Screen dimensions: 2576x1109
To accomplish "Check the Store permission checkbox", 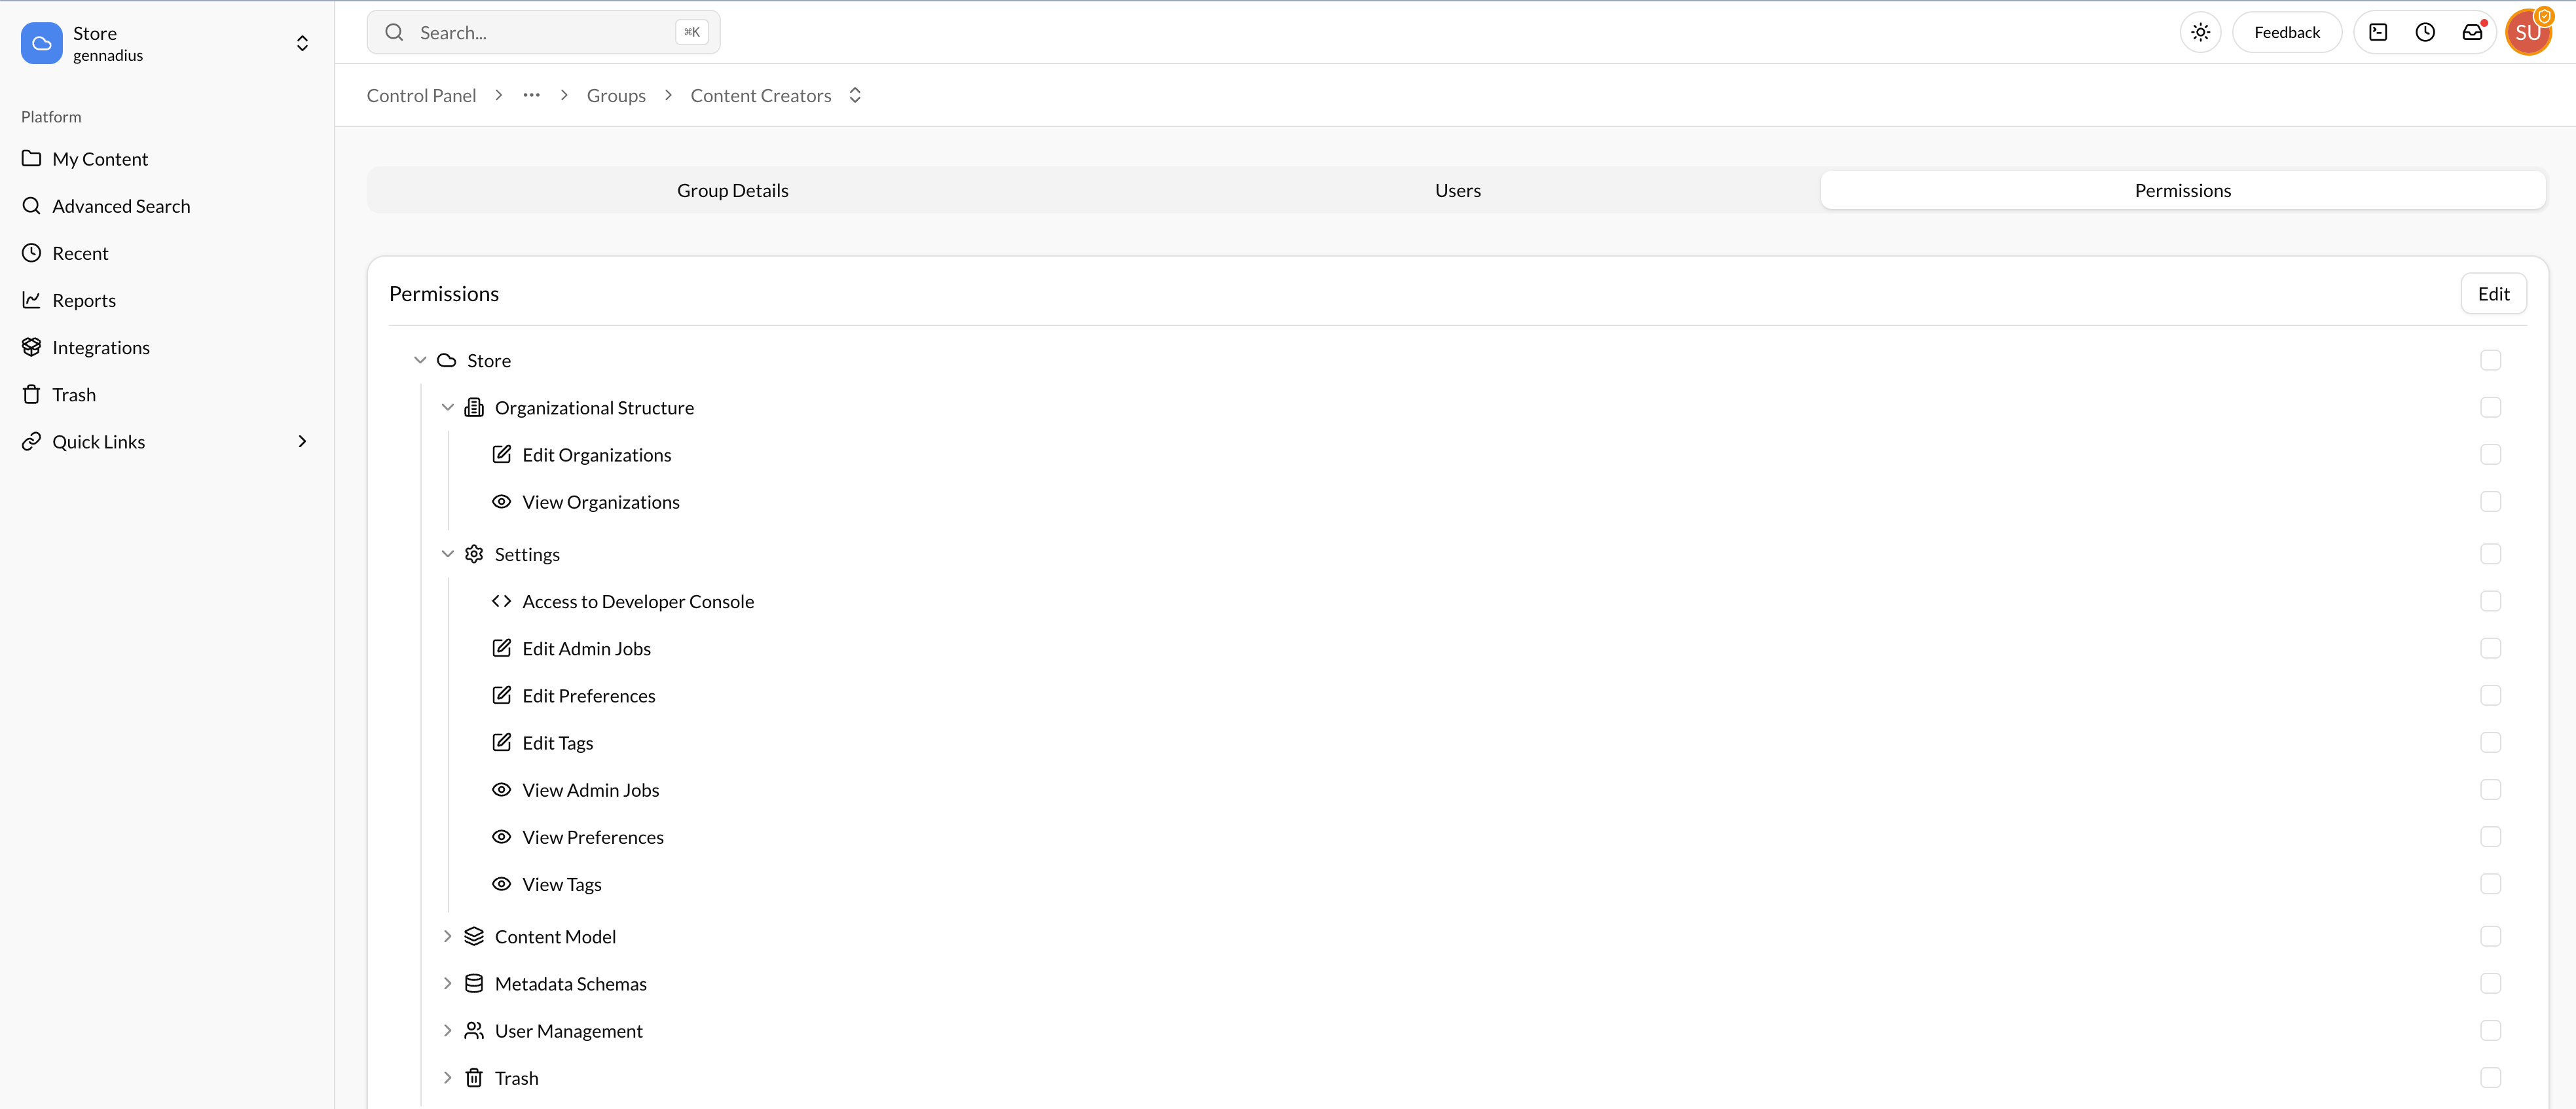I will (2491, 360).
